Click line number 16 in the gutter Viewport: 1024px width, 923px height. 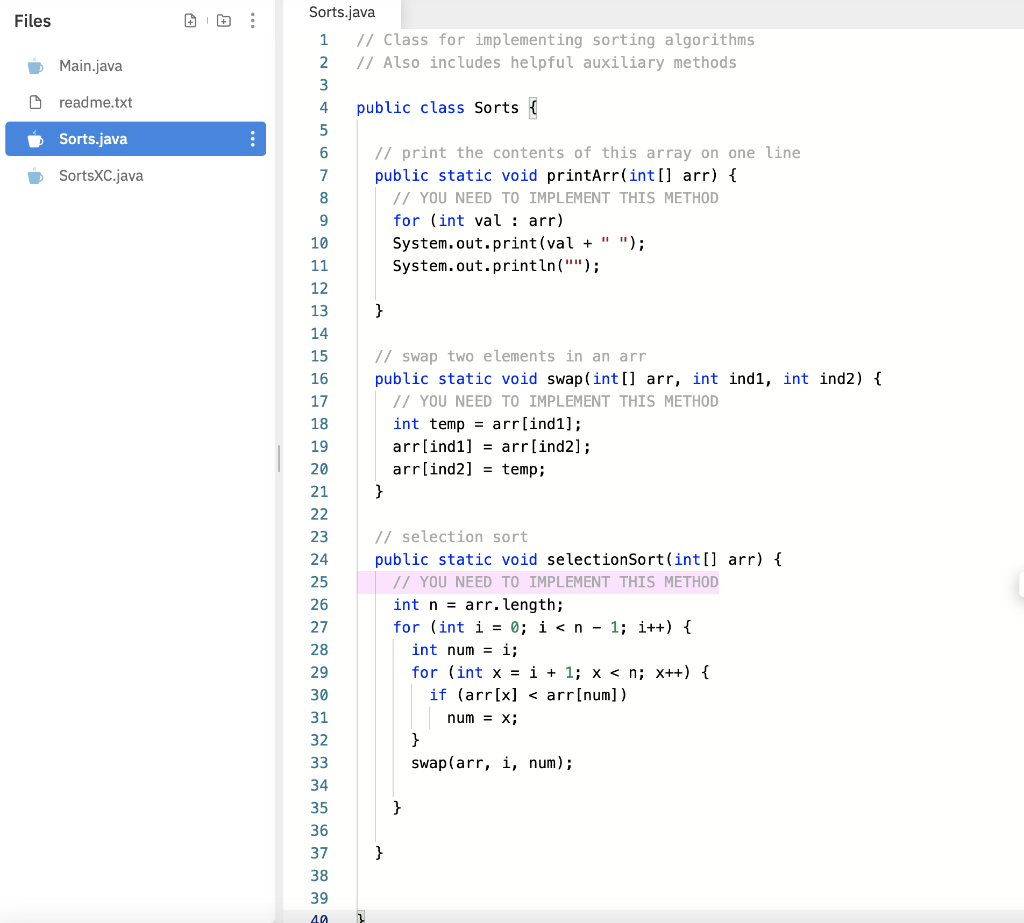click(x=319, y=379)
